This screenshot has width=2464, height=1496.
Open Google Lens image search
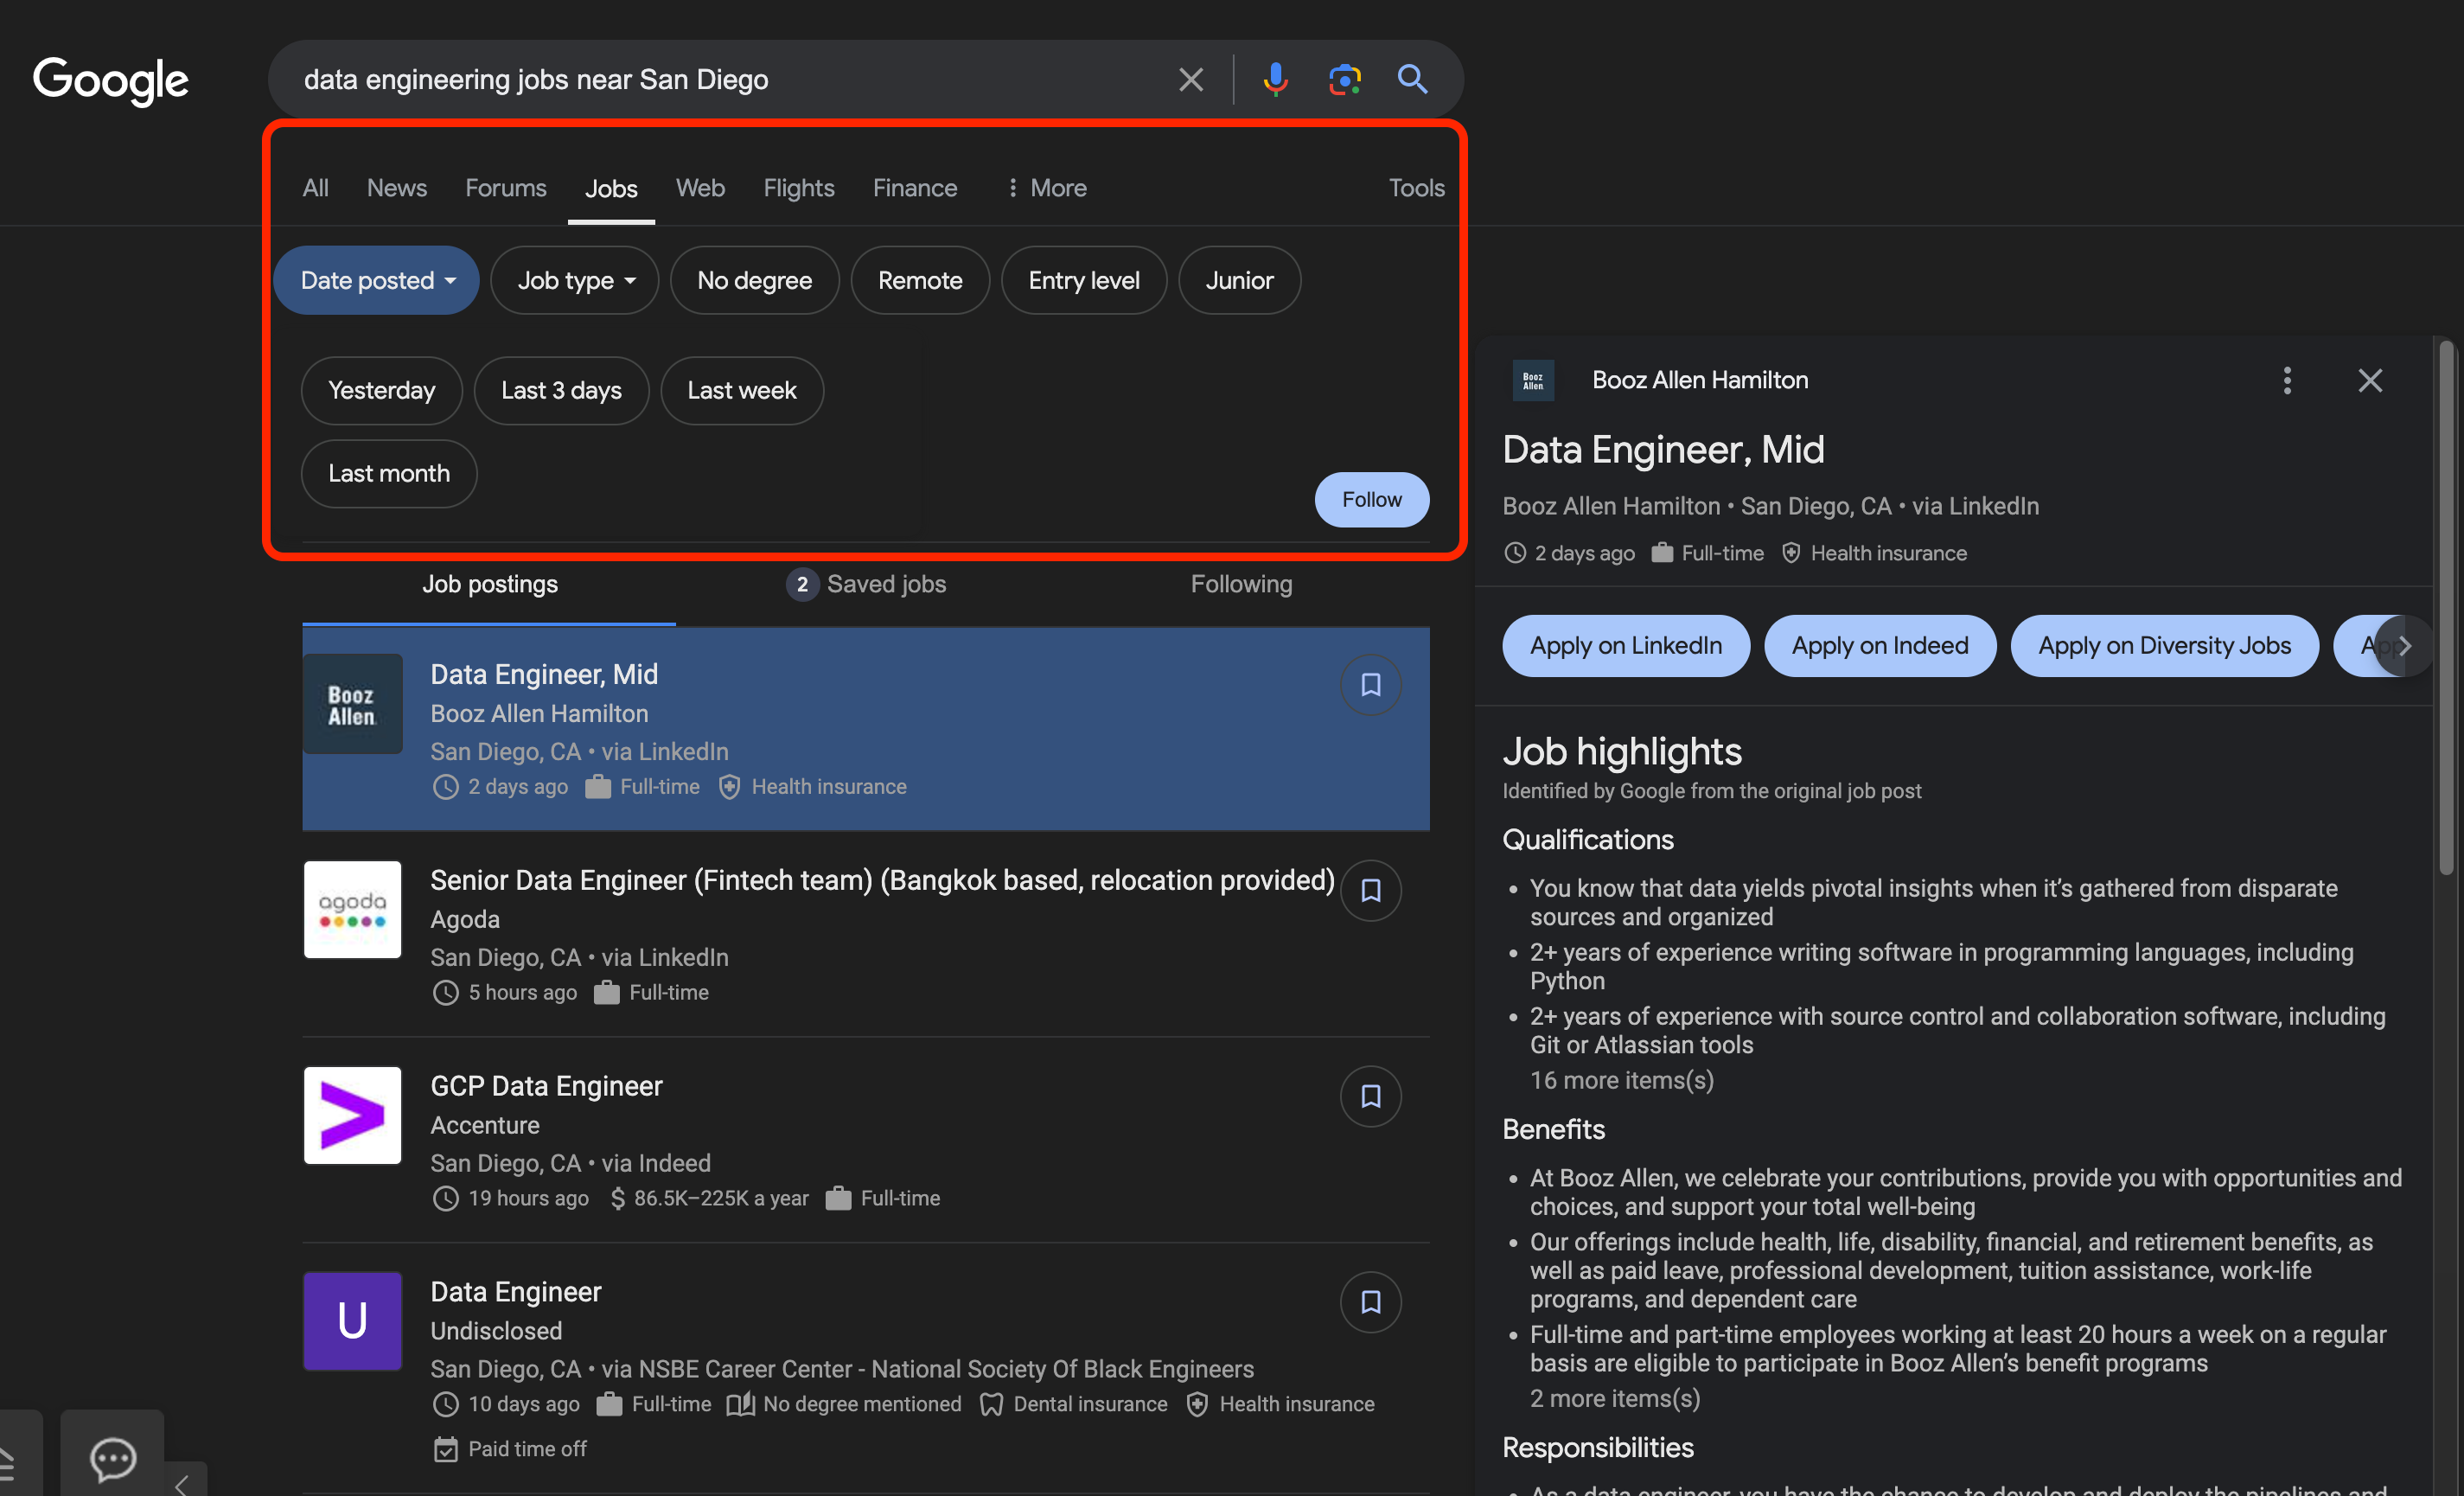point(1344,79)
